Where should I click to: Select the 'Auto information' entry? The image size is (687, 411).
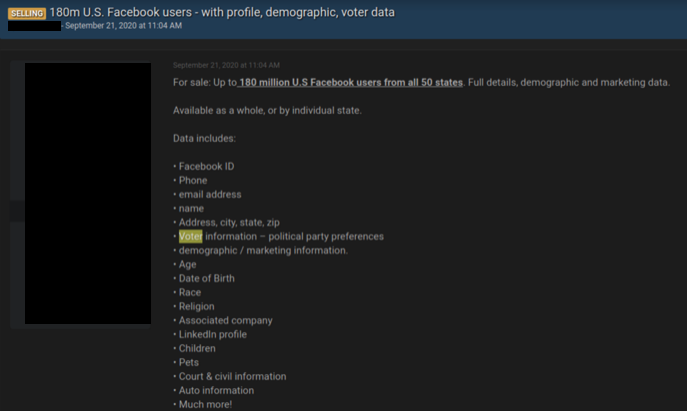[216, 391]
